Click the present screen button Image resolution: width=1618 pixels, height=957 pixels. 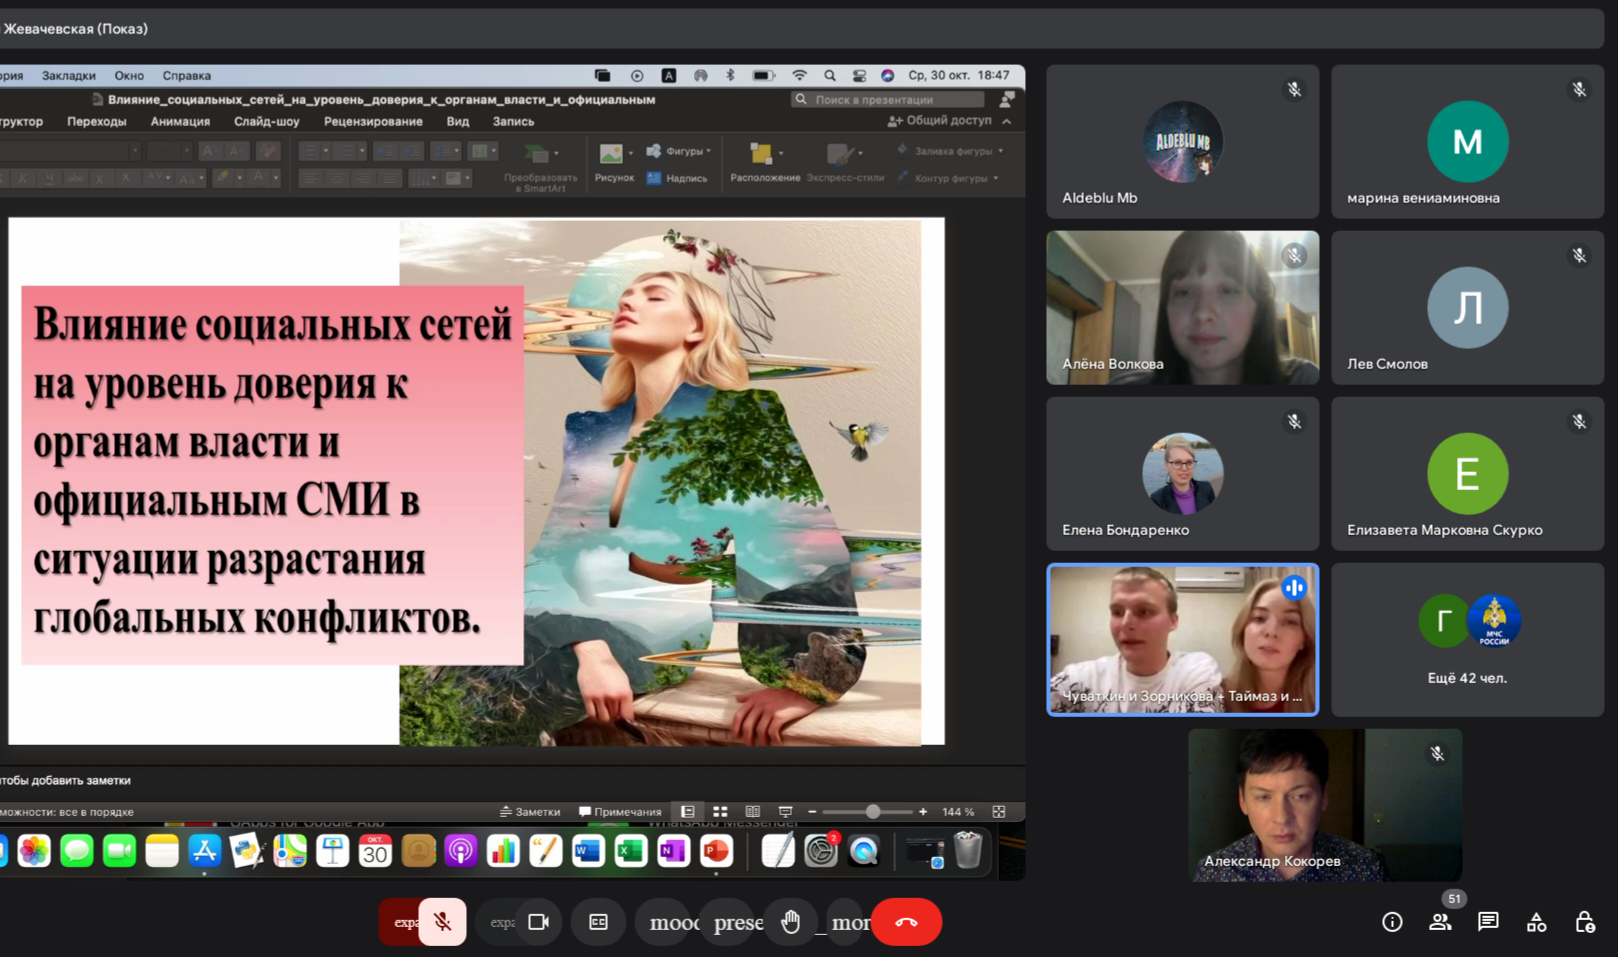pyautogui.click(x=737, y=921)
